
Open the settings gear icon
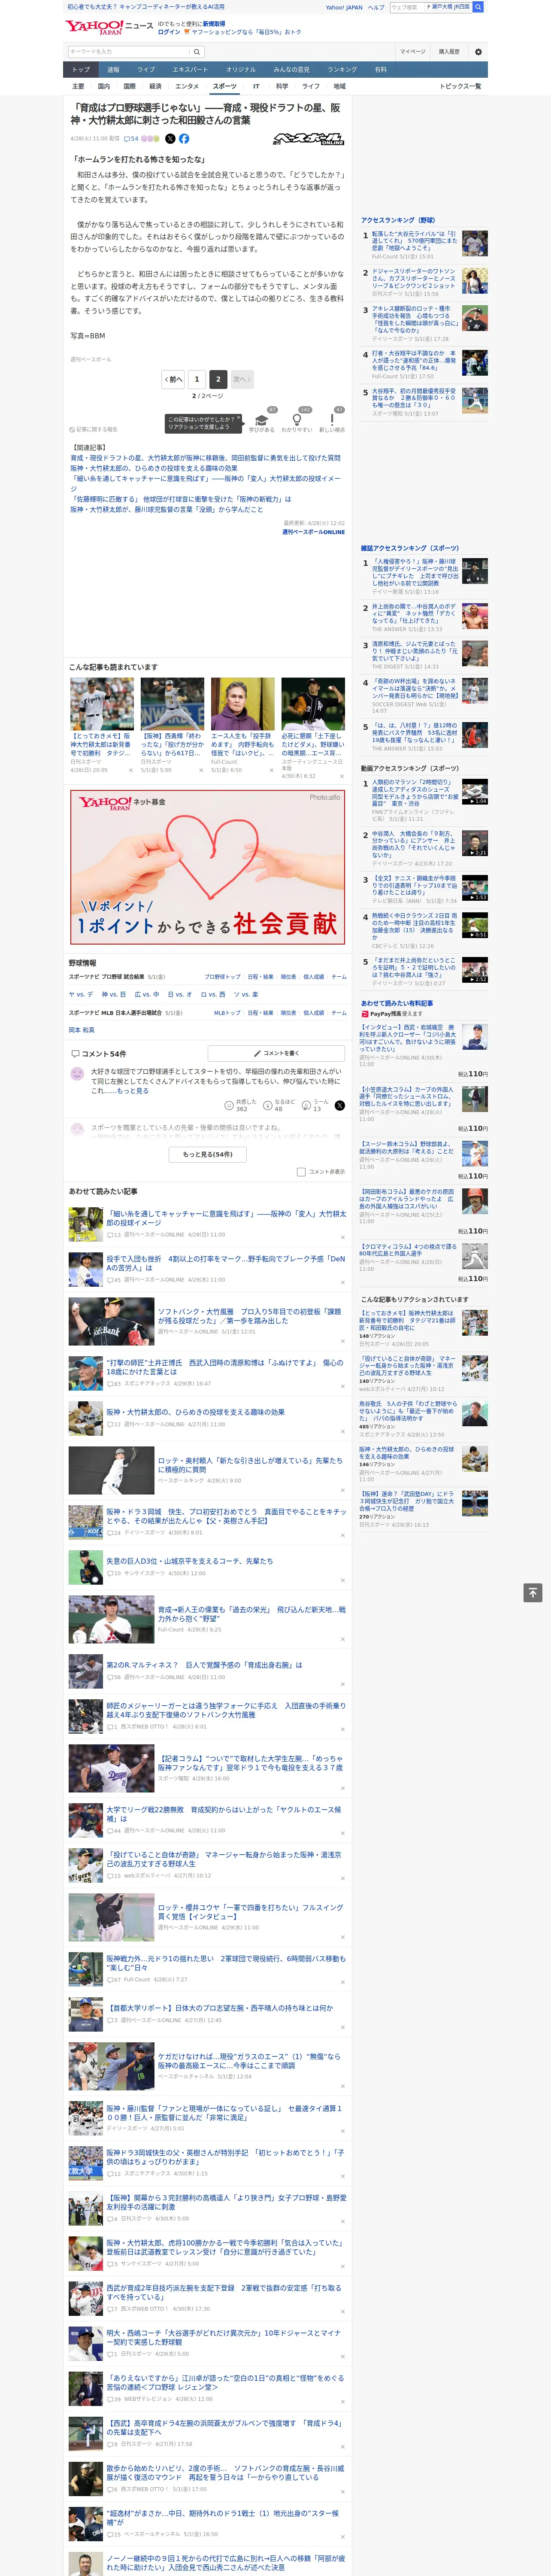(478, 51)
